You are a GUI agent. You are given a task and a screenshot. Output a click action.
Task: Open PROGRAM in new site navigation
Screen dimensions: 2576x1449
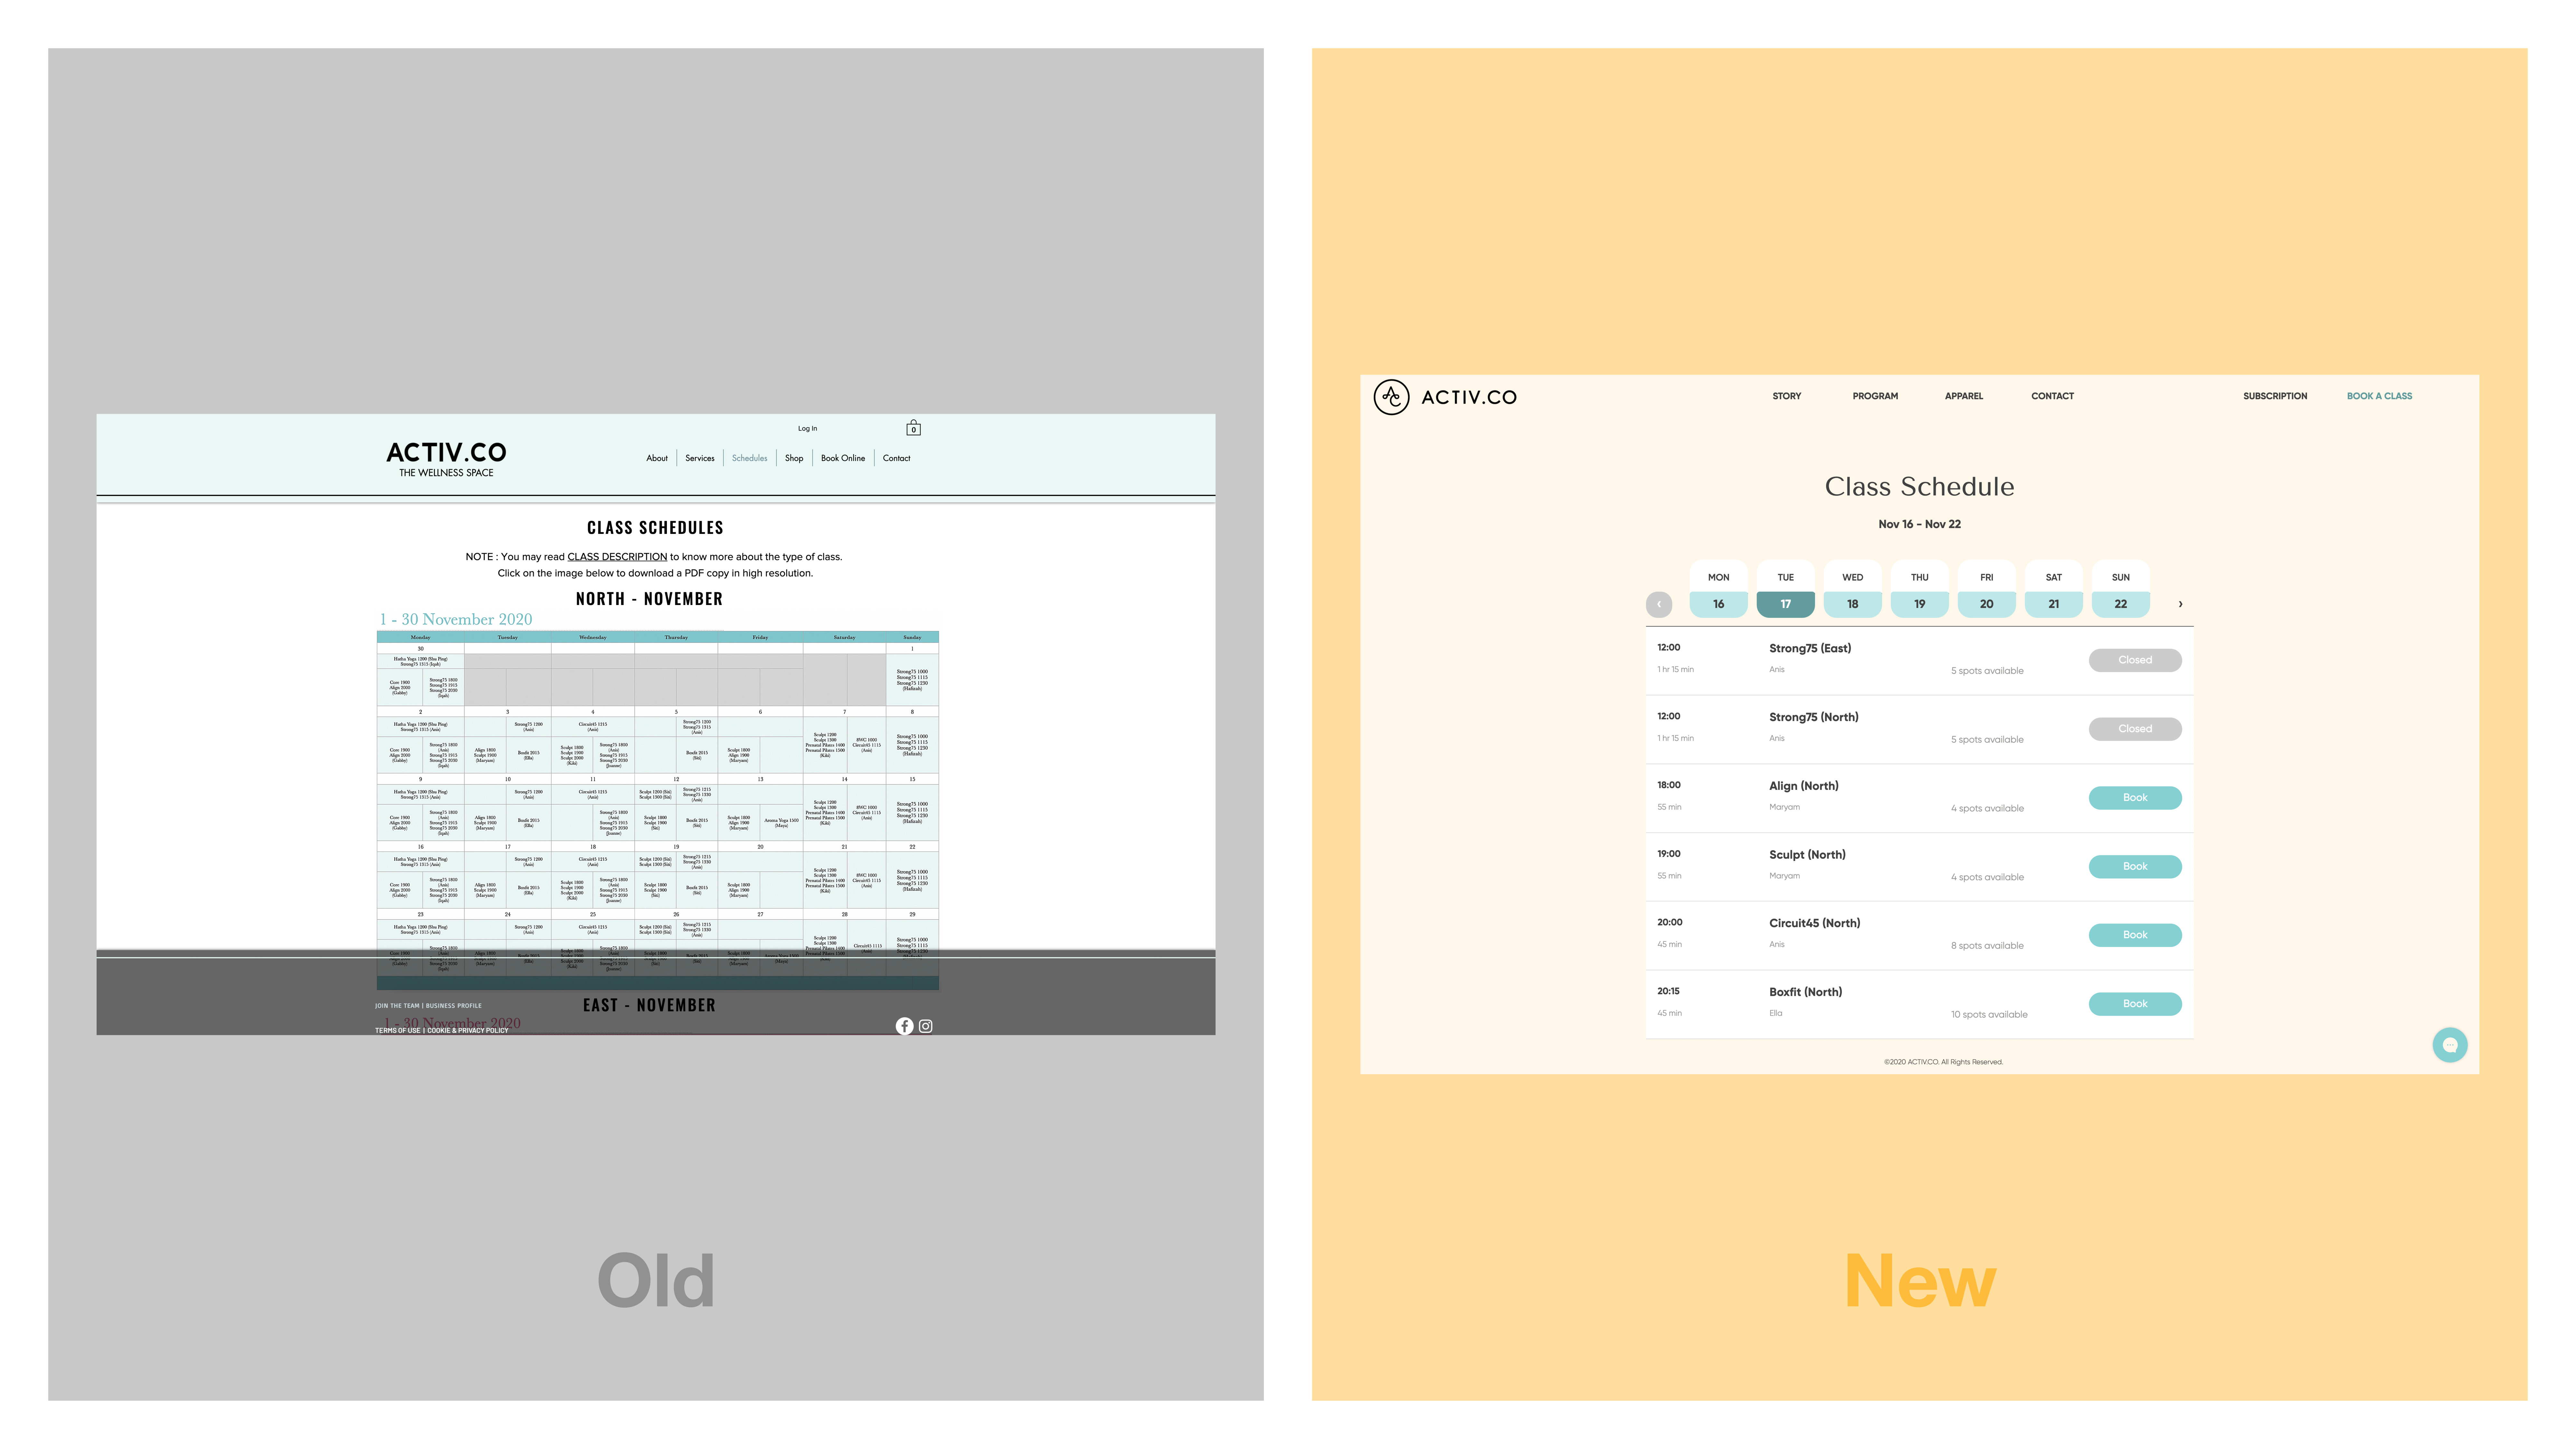click(1875, 396)
